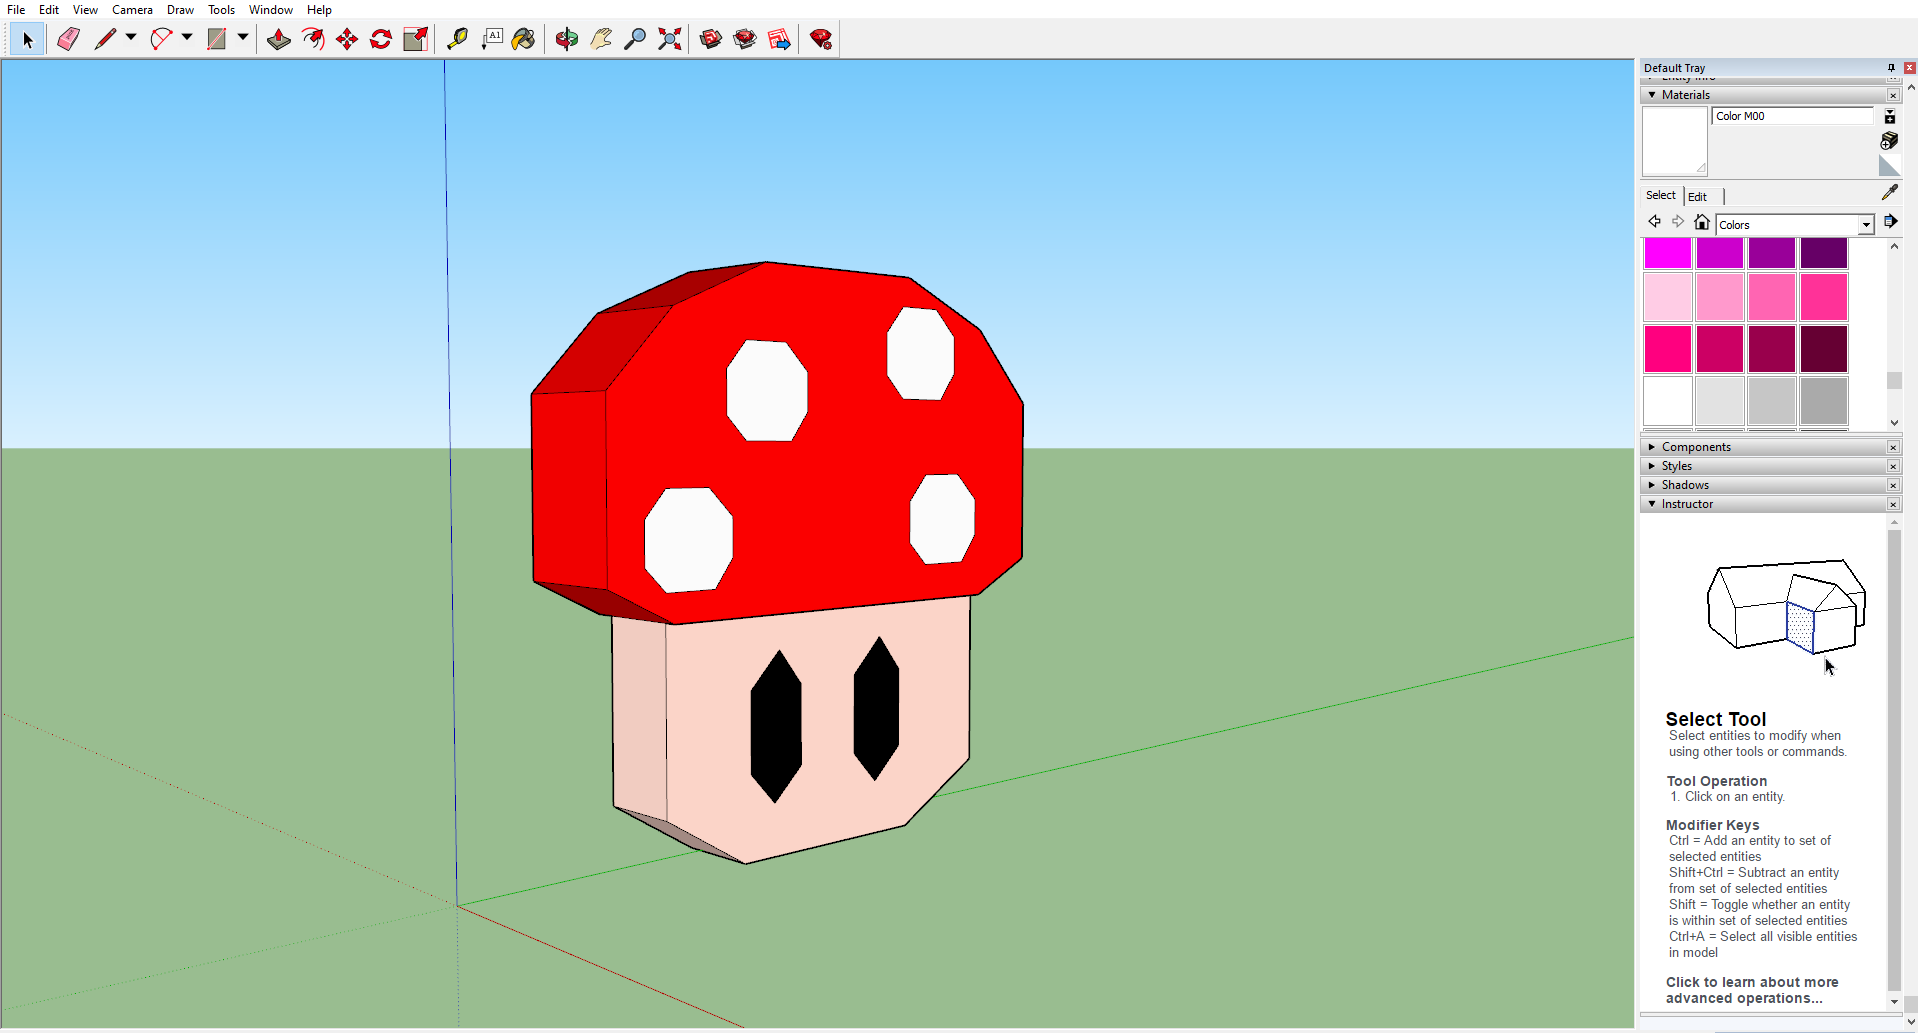The height and width of the screenshot is (1033, 1918).
Task: Select the Orbit camera tool
Action: click(567, 39)
